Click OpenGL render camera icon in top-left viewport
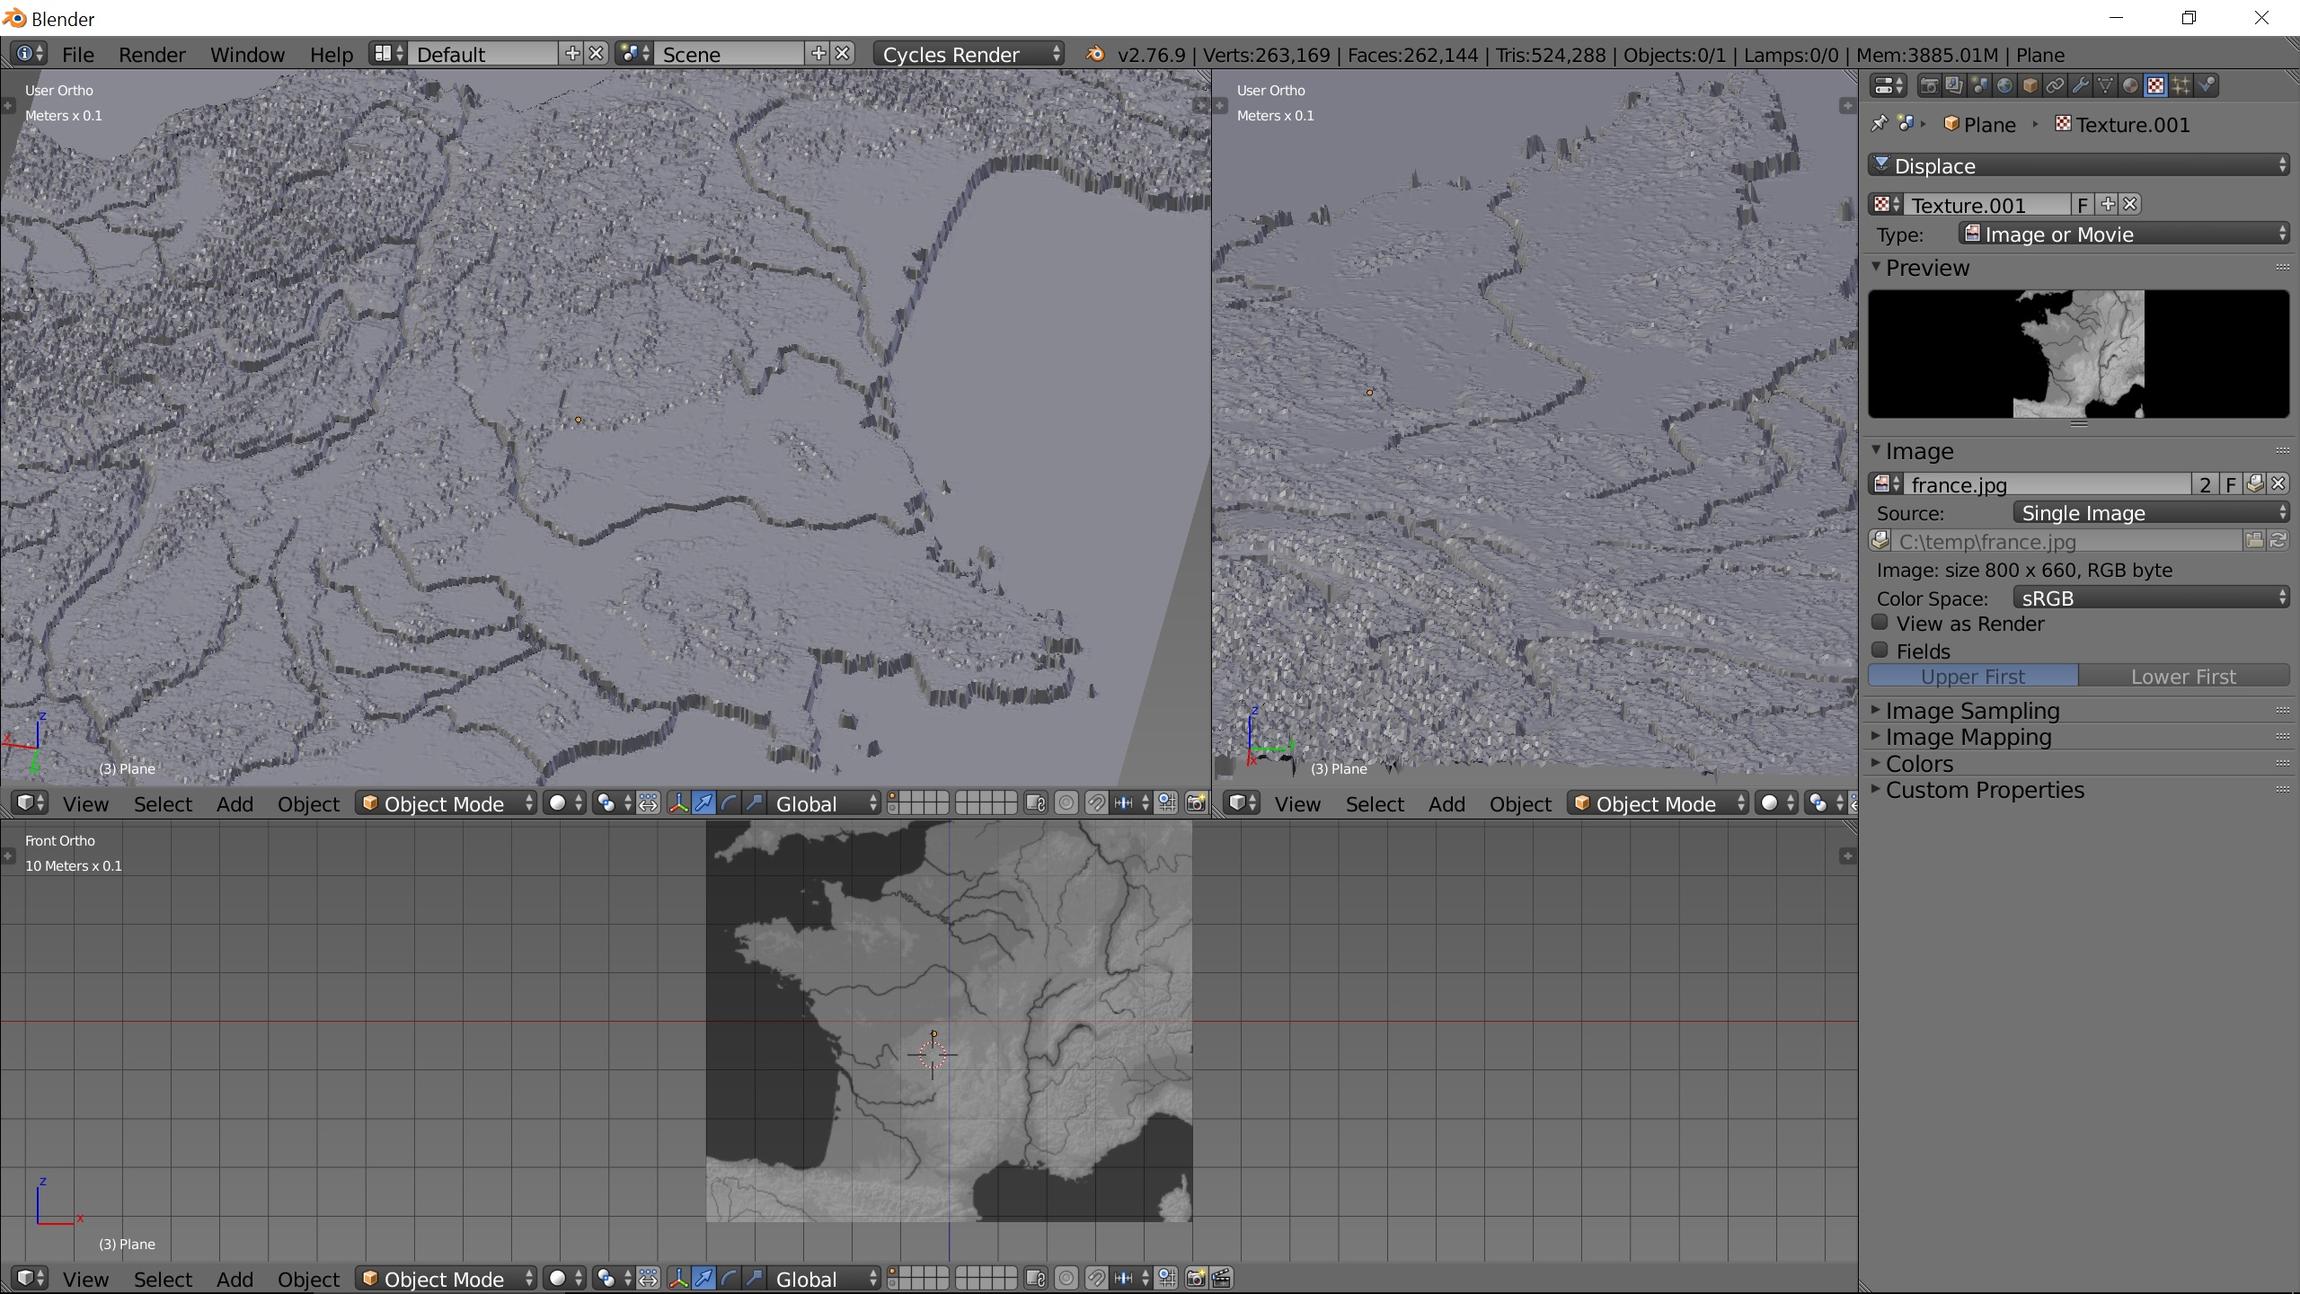This screenshot has width=2300, height=1294. 1195,804
